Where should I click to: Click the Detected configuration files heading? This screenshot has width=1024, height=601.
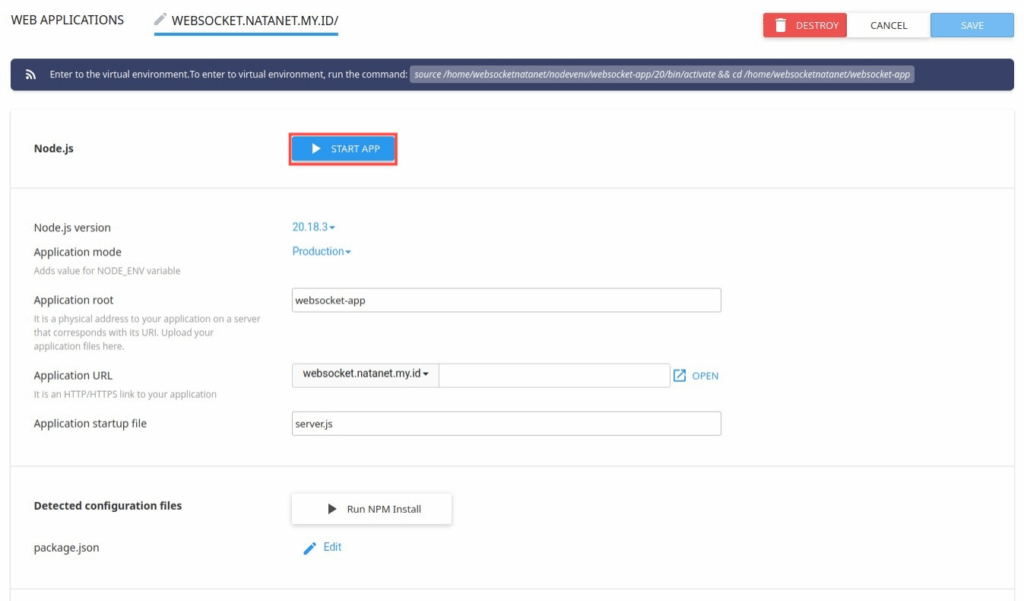tap(108, 506)
